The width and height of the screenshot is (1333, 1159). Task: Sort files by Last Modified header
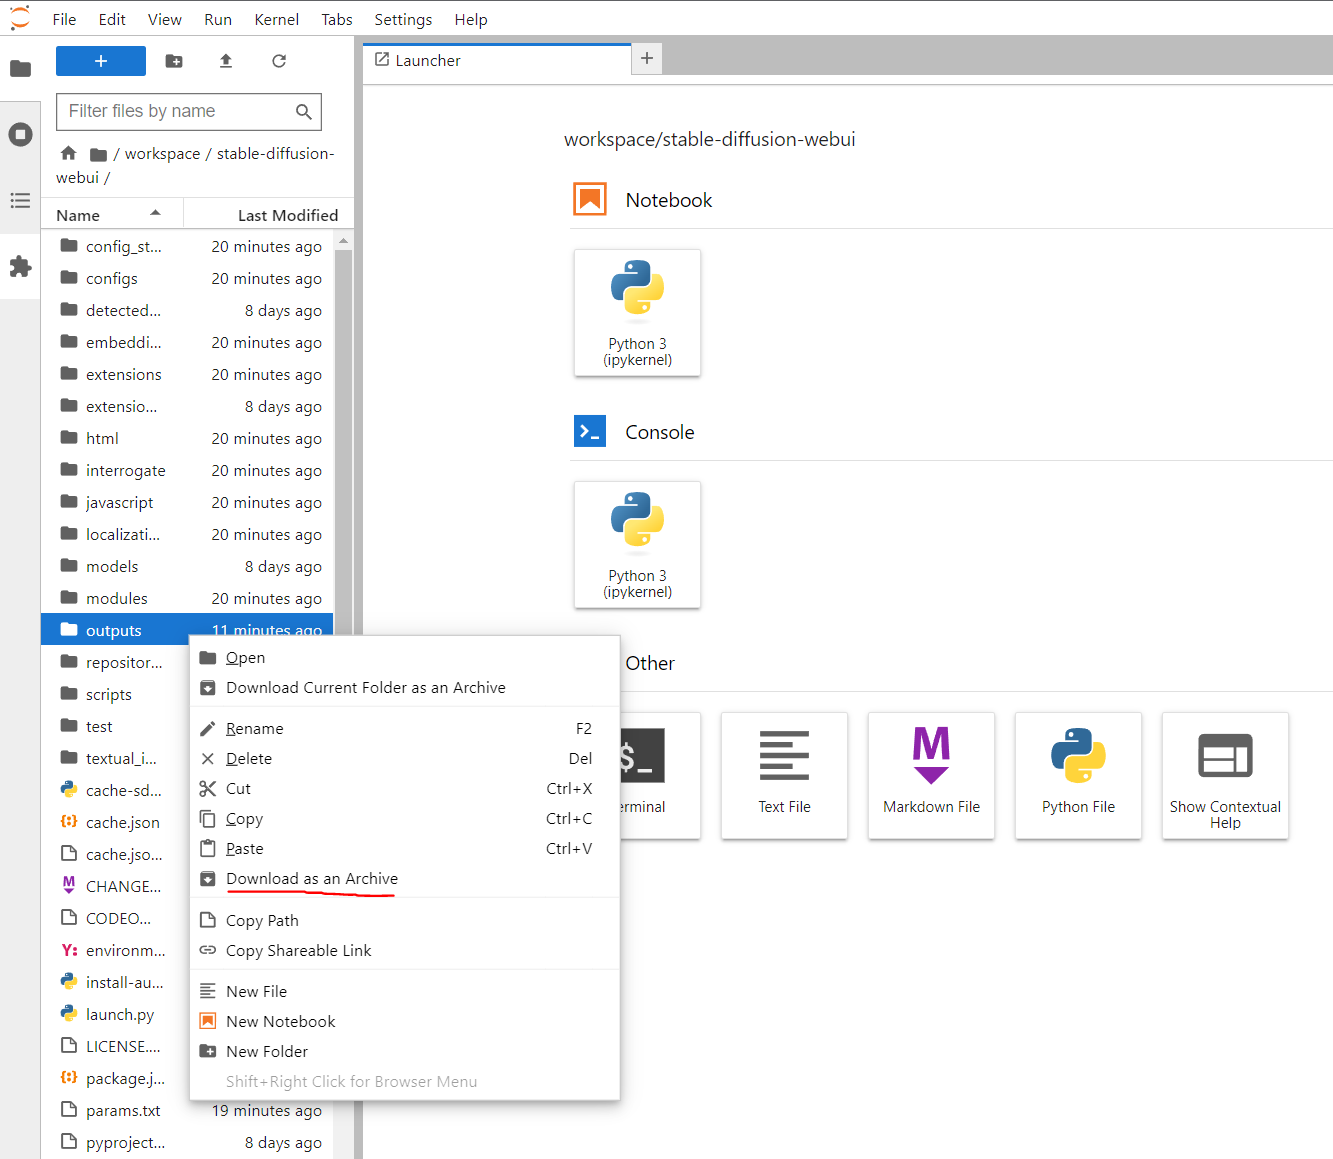pyautogui.click(x=269, y=215)
